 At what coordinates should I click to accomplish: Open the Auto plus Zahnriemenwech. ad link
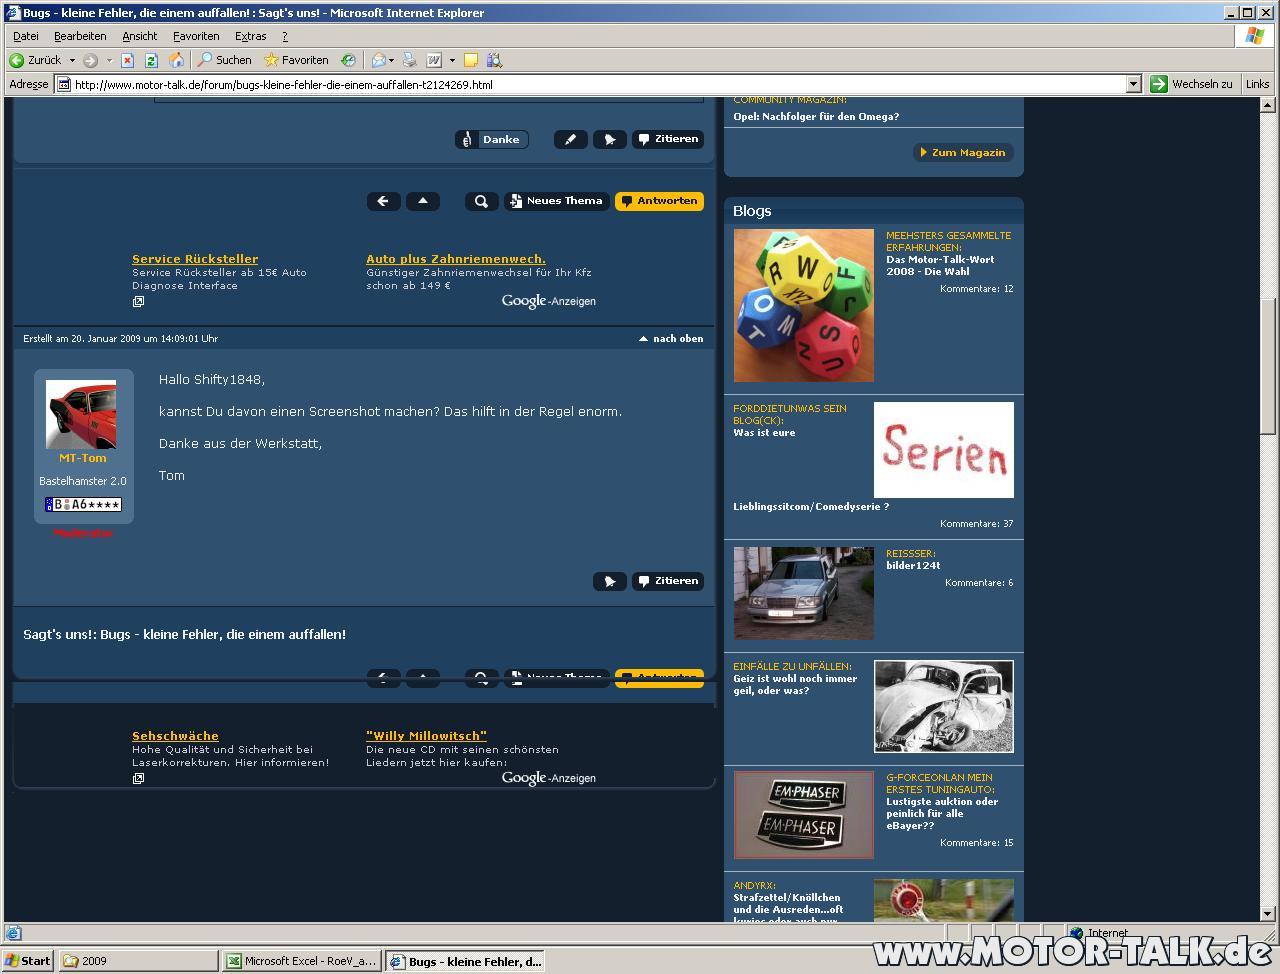[456, 259]
